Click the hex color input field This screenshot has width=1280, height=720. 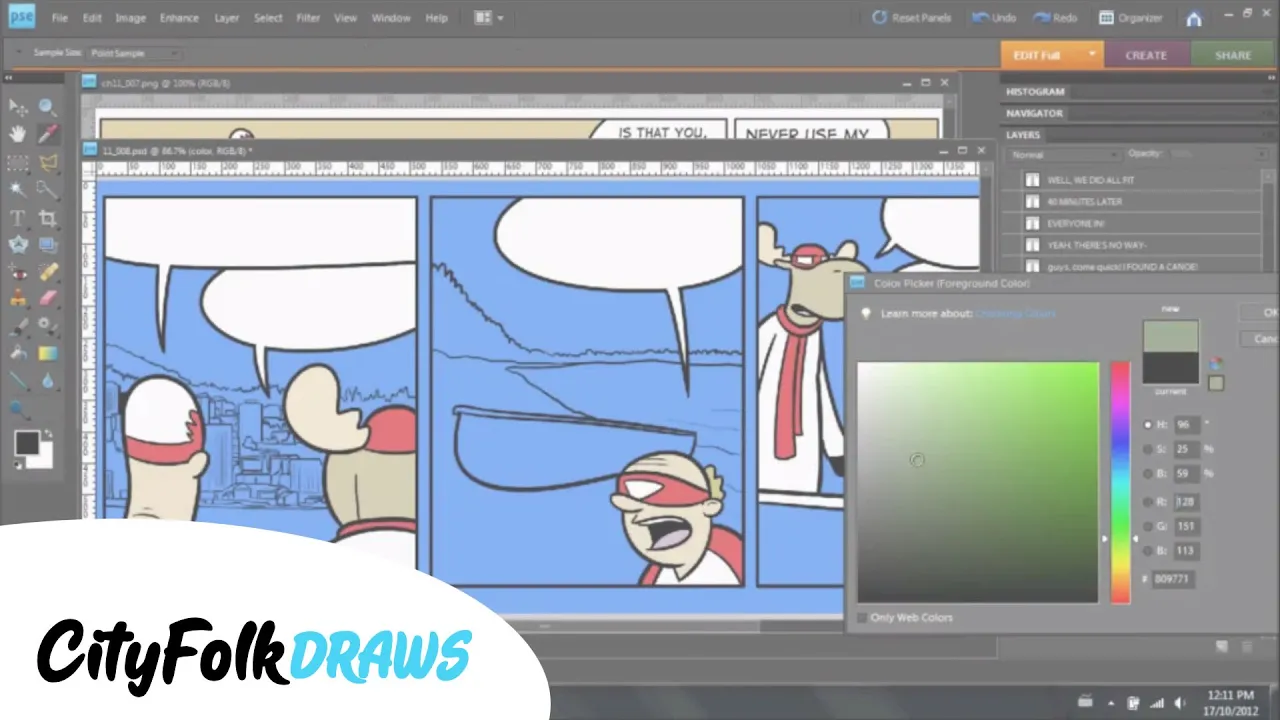[x=1172, y=579]
